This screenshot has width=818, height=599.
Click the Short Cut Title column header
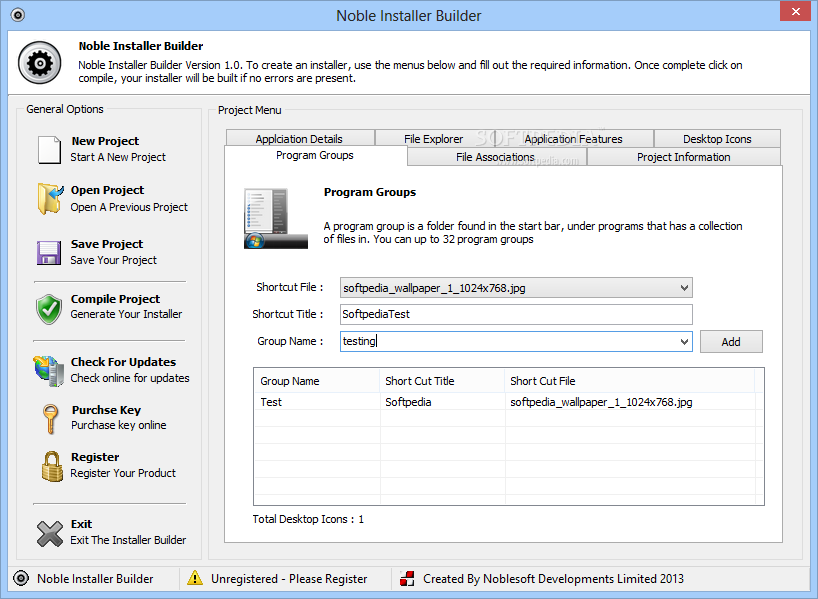click(x=442, y=381)
